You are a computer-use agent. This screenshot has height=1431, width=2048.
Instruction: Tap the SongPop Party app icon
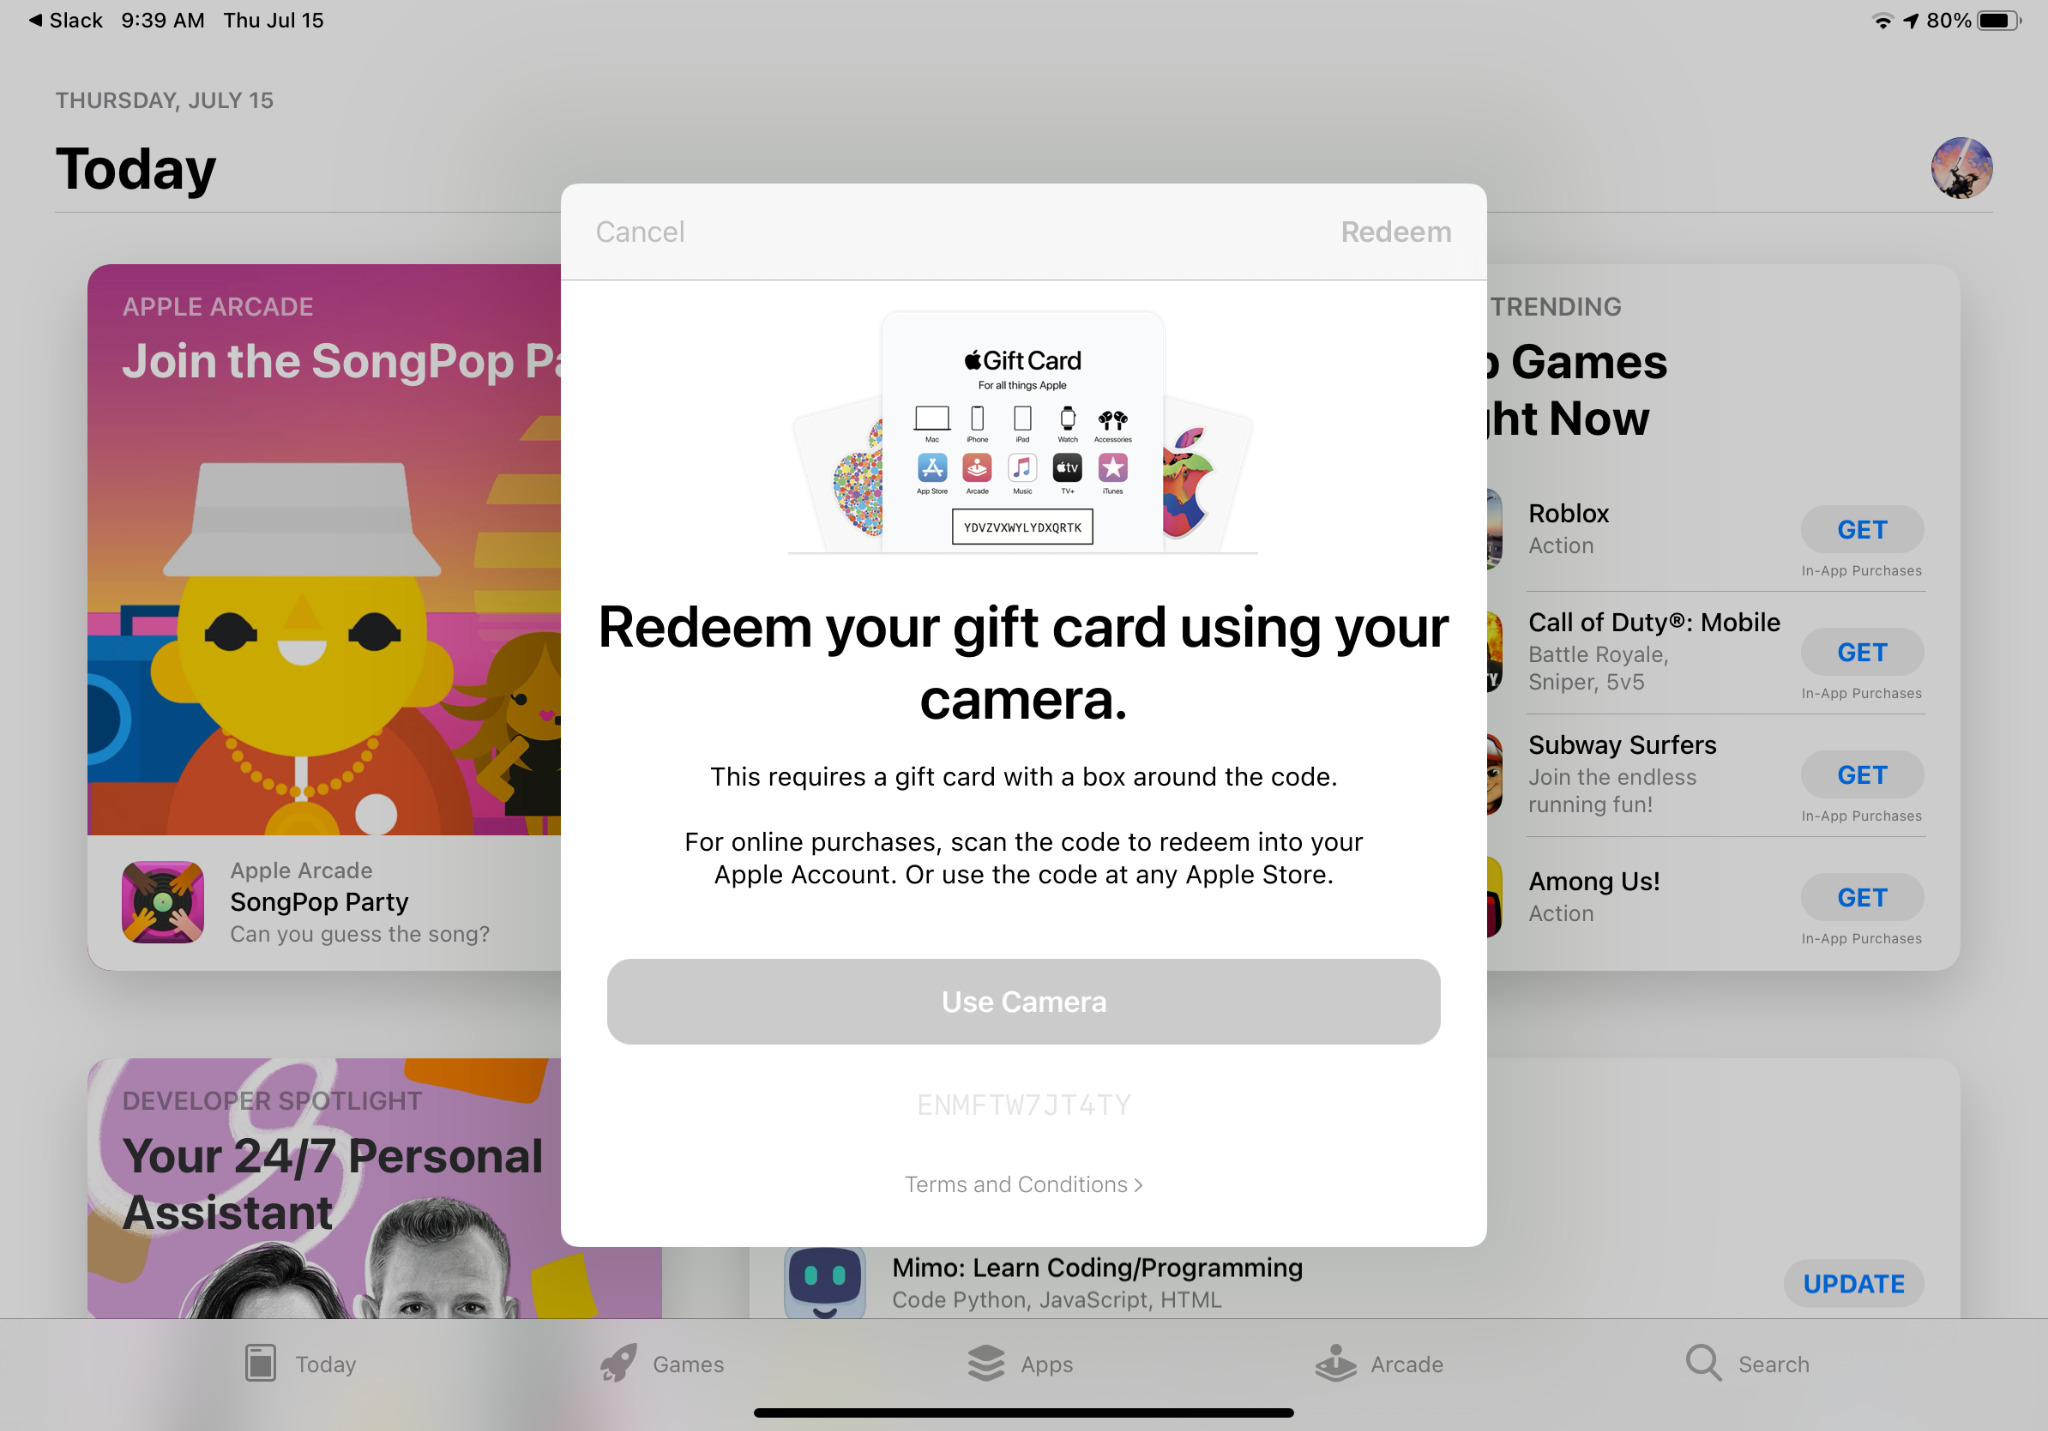pos(163,902)
